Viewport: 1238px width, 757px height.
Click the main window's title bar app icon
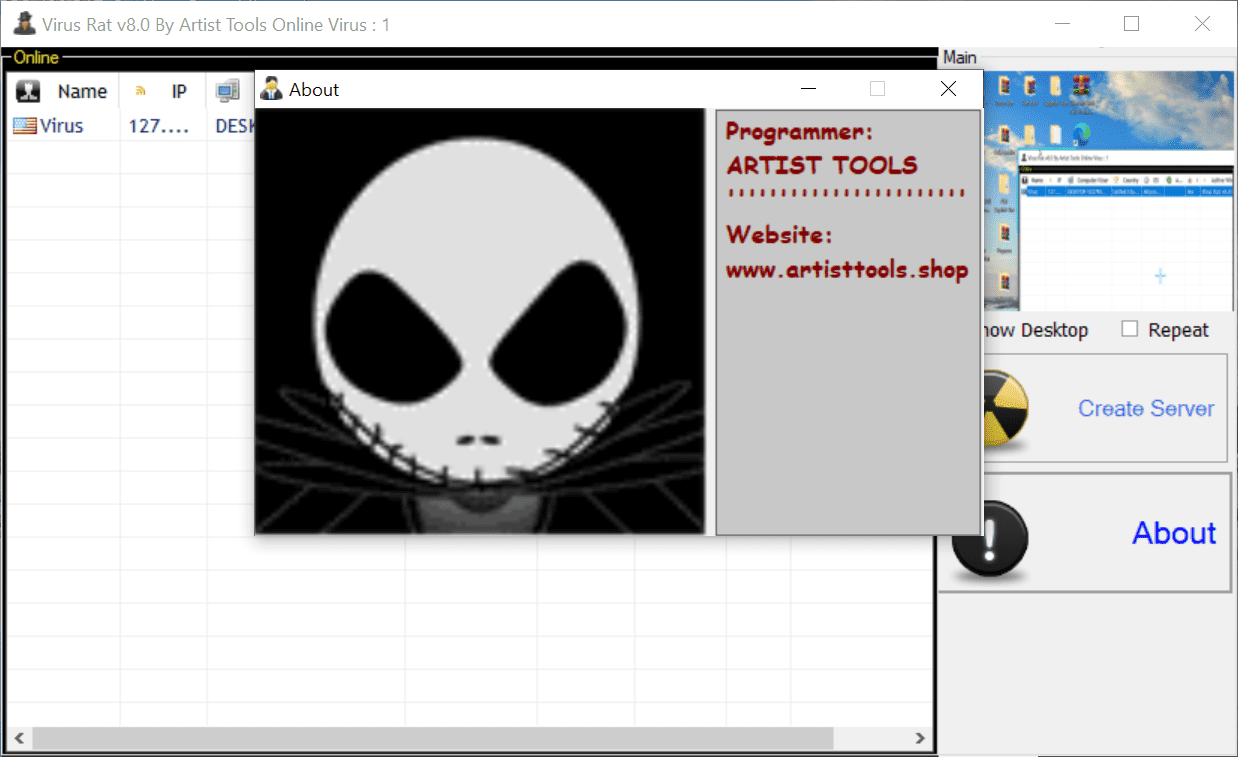[24, 22]
